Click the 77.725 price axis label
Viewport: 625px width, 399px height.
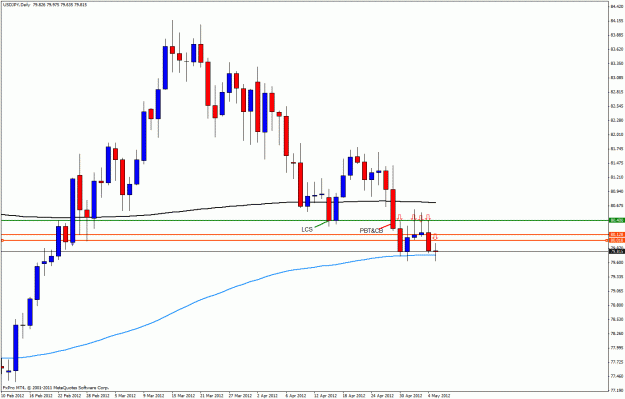pos(616,362)
